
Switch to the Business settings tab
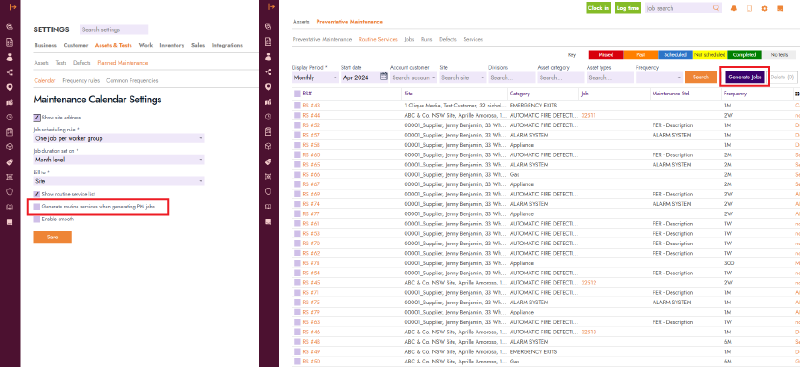click(45, 45)
